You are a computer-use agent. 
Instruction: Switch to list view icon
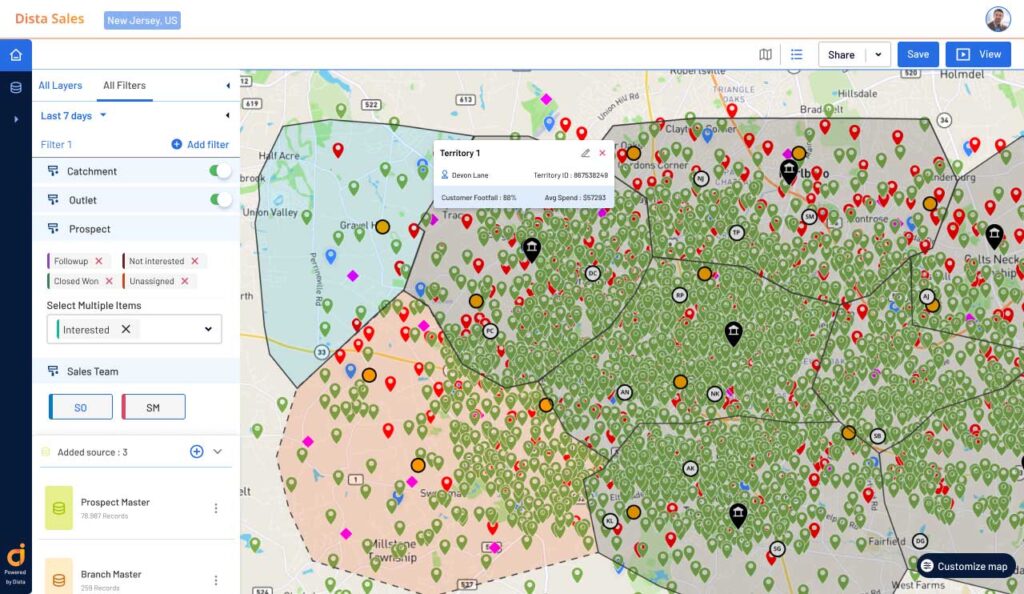[796, 55]
